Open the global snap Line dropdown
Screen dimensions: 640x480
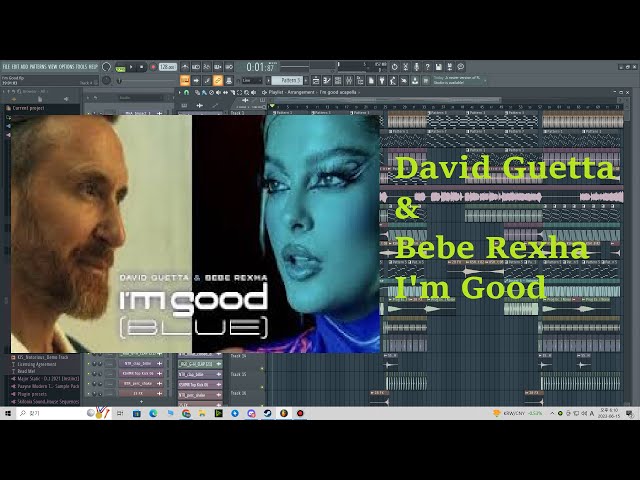click(x=252, y=80)
